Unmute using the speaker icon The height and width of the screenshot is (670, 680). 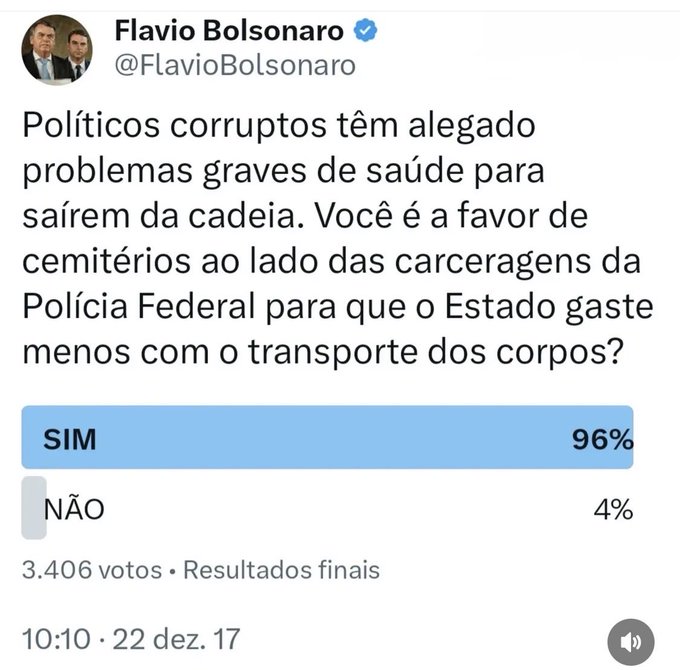(x=630, y=641)
